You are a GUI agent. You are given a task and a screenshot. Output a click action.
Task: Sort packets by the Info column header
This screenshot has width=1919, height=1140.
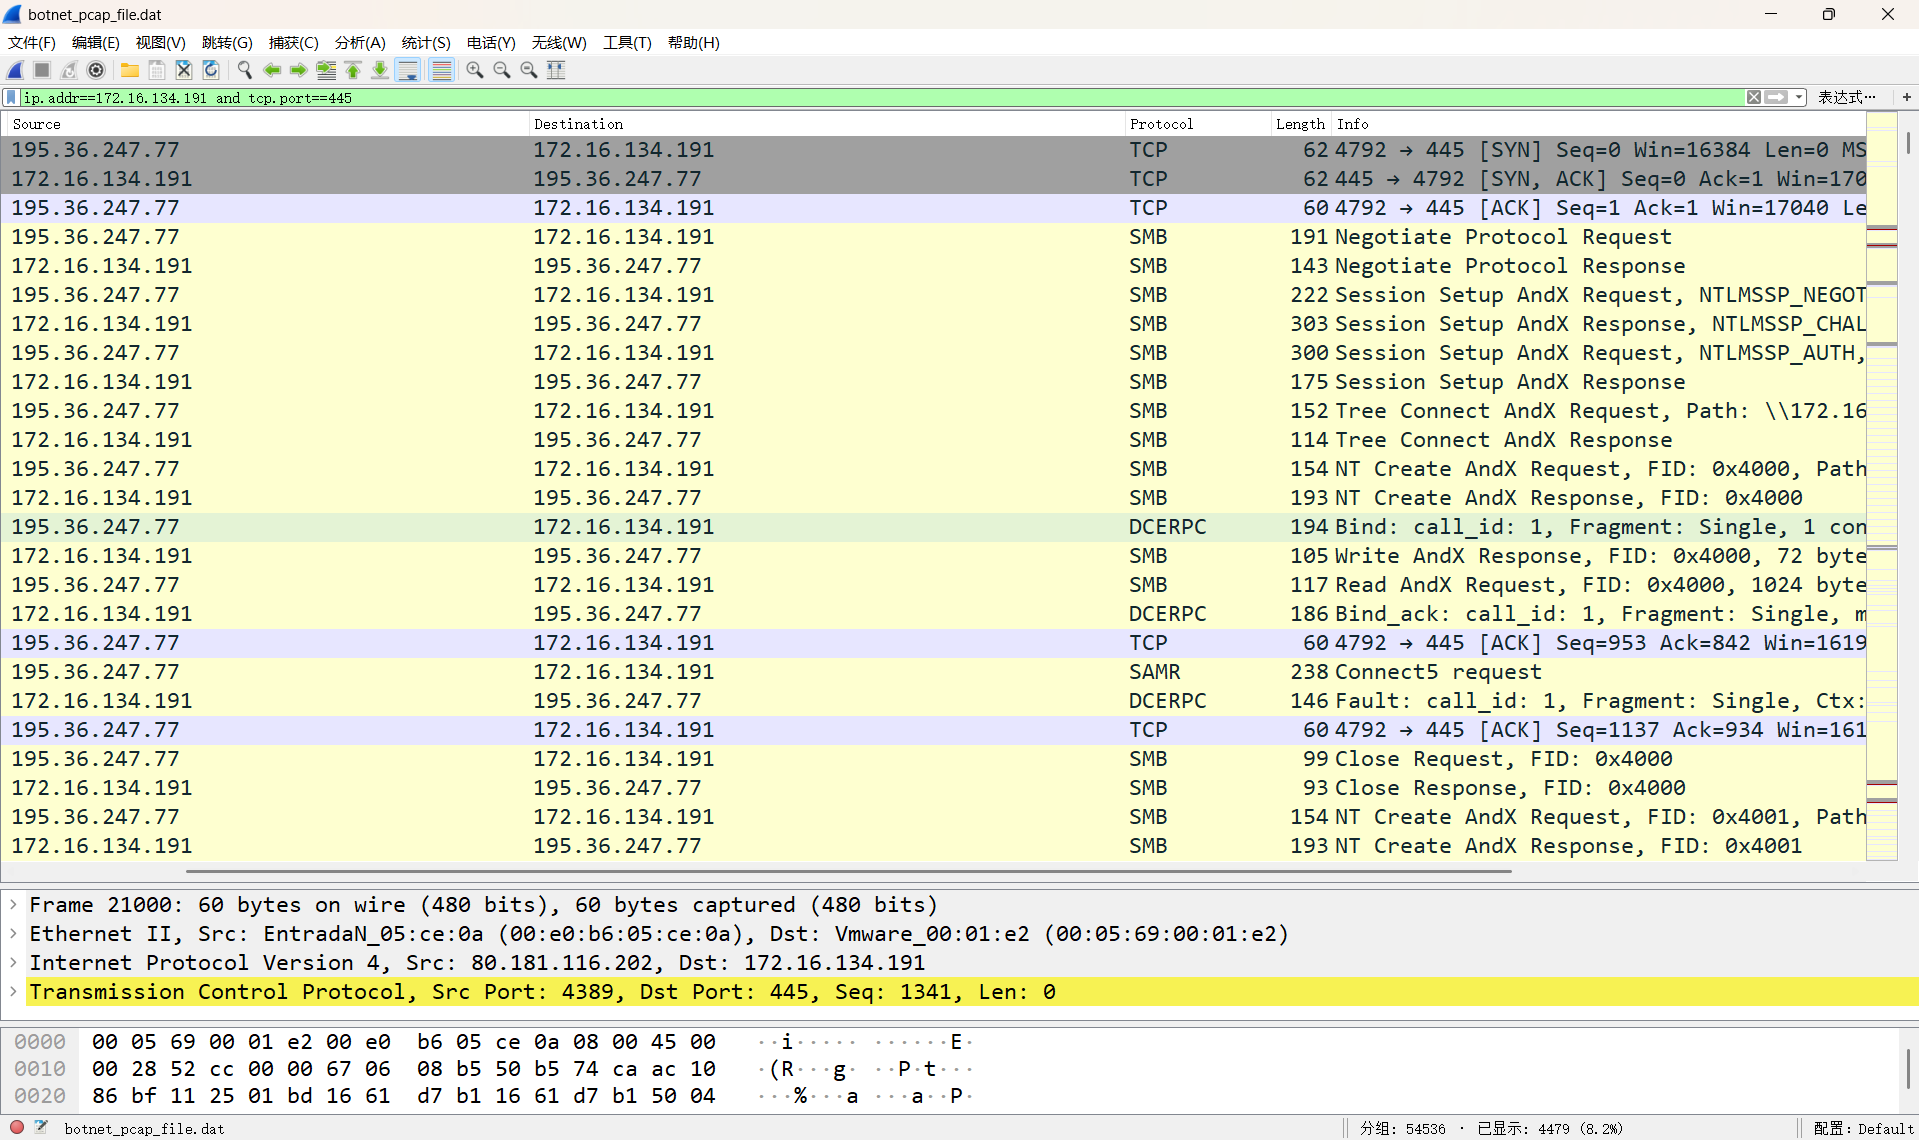click(x=1598, y=124)
